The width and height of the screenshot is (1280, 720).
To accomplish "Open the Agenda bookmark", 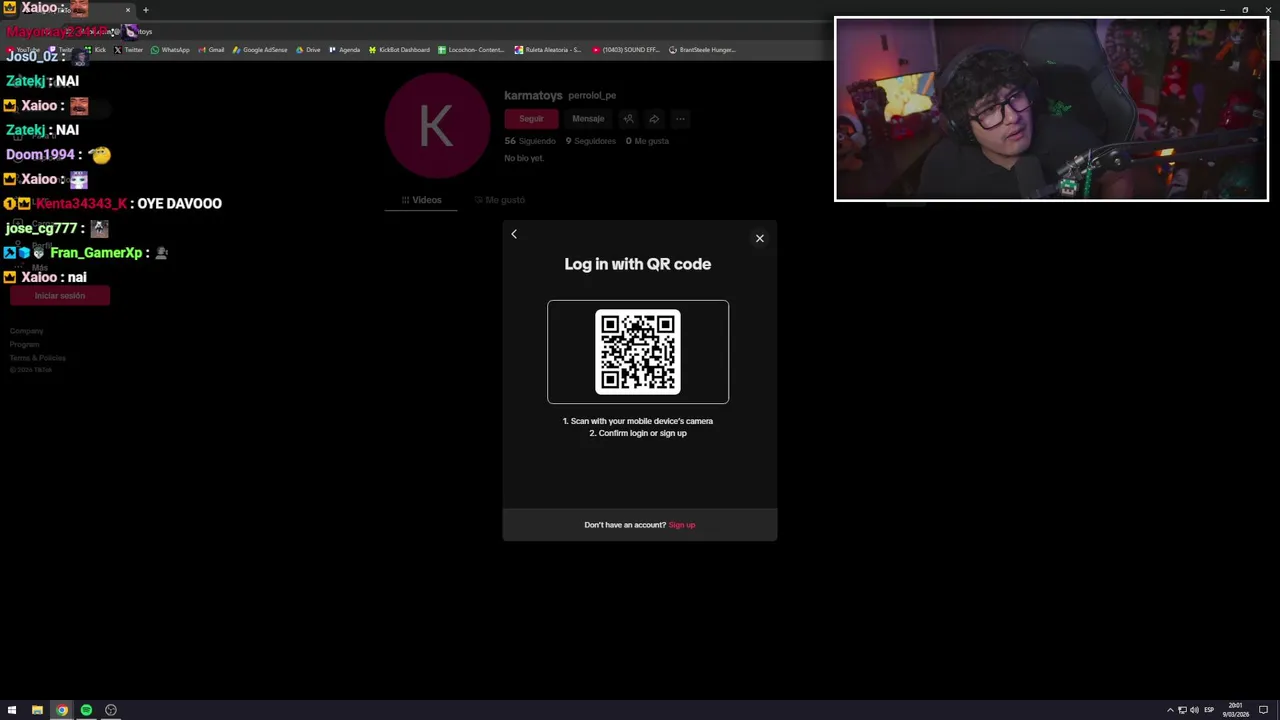I will tap(344, 50).
